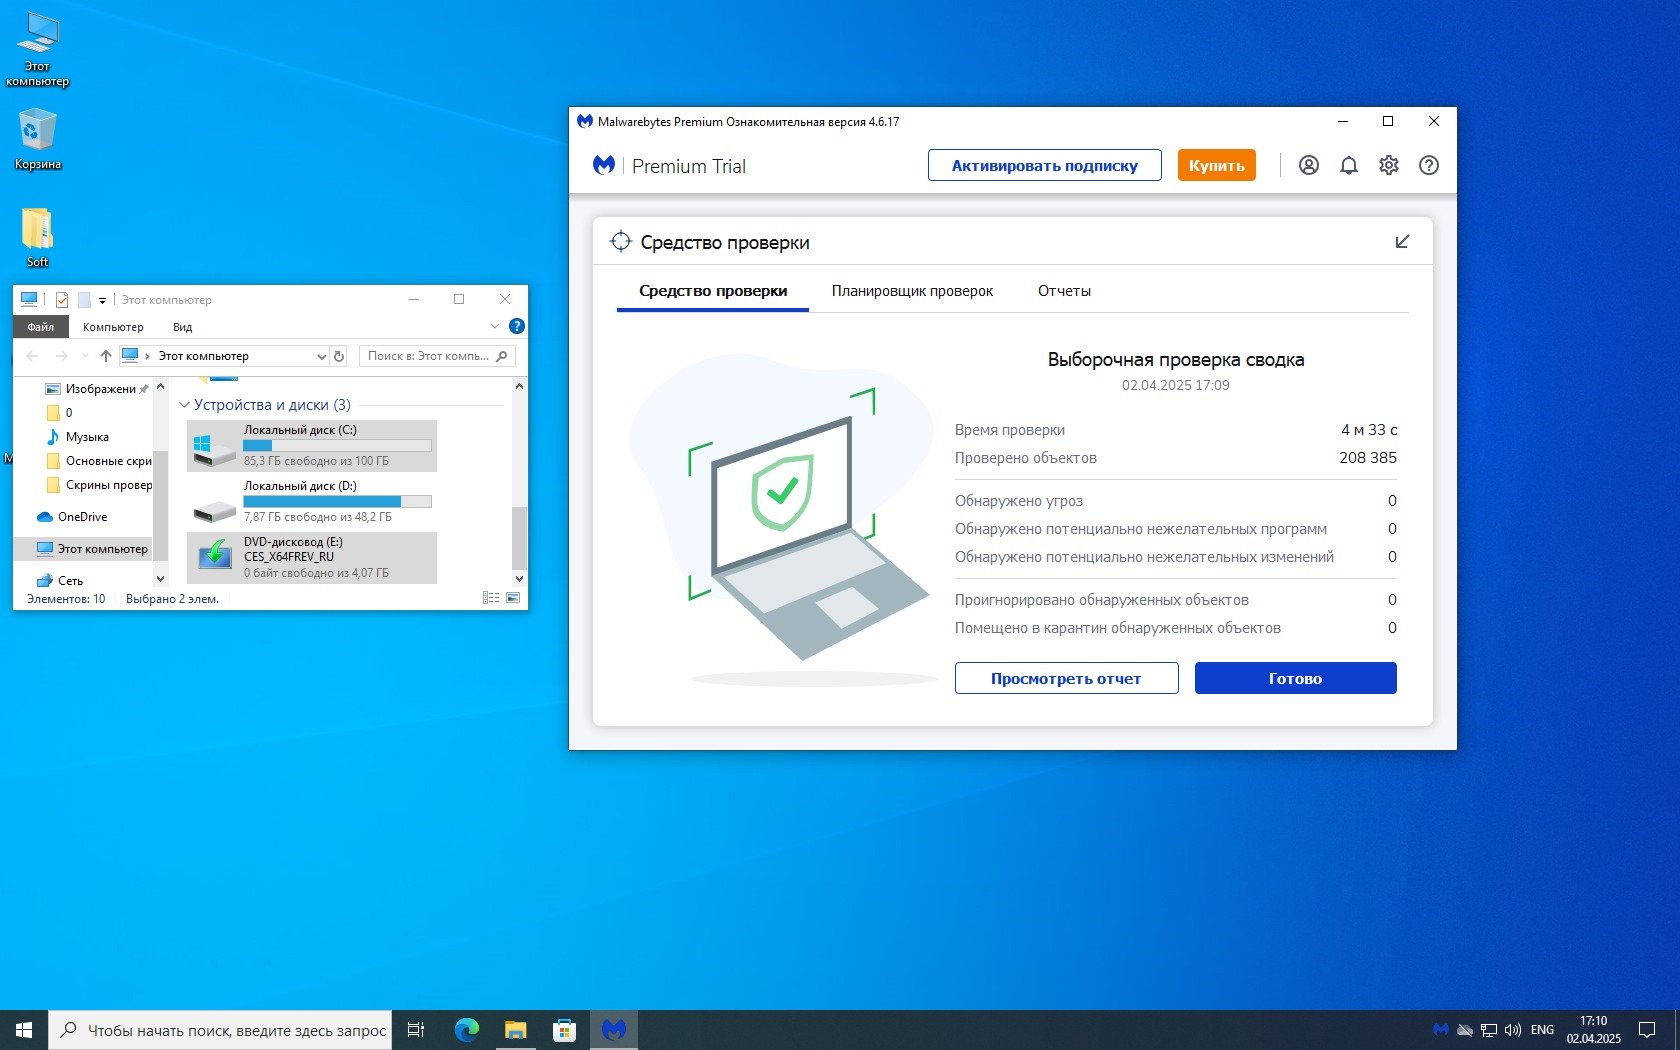Click the Malwarebytes logo beside Premium Trial
This screenshot has width=1680, height=1050.
(604, 166)
